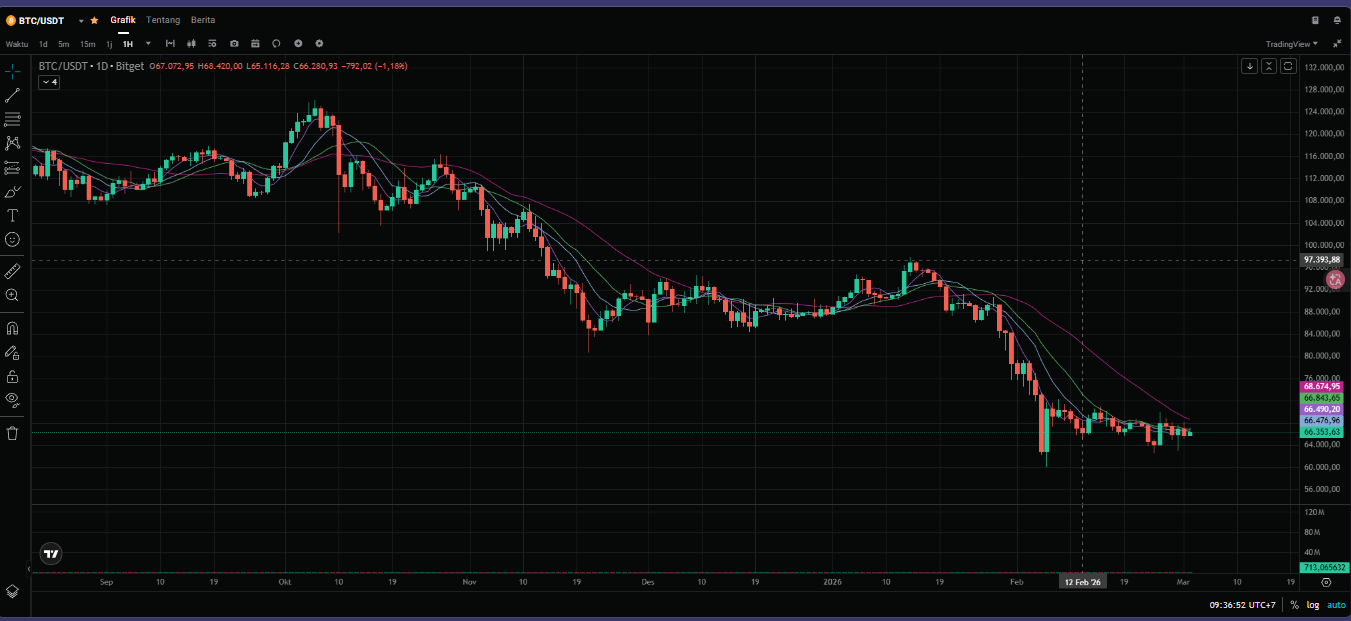The width and height of the screenshot is (1351, 621).
Task: Toggle the log scale option
Action: [x=1311, y=605]
